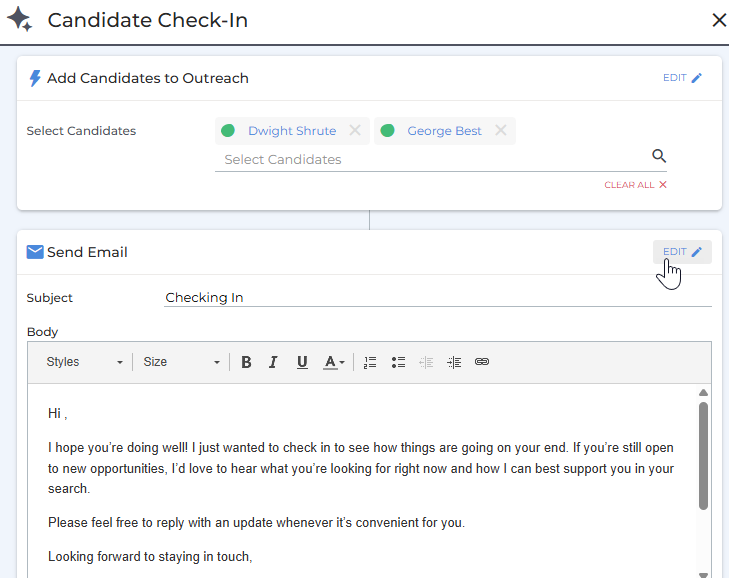Screen dimensions: 729x578
Task: Remove George Best from candidates
Action: (x=500, y=131)
